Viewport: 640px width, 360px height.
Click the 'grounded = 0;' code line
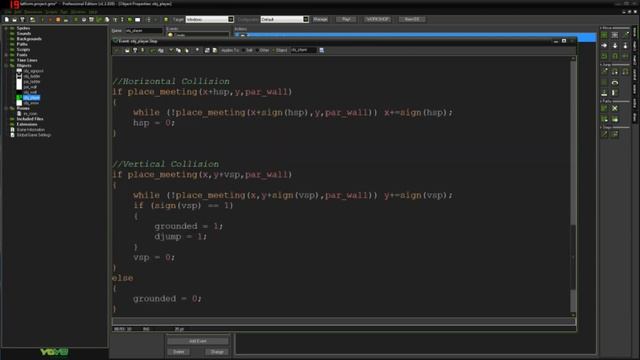pyautogui.click(x=167, y=298)
